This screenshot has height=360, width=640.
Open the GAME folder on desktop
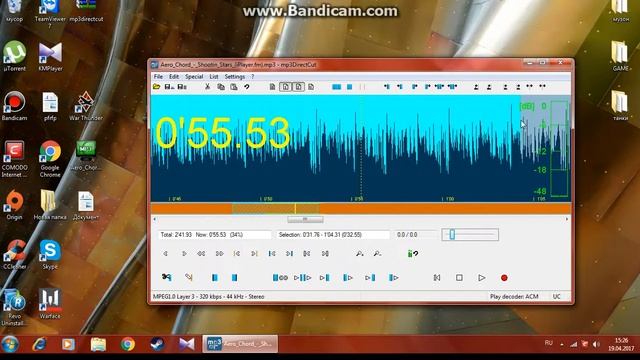620,56
